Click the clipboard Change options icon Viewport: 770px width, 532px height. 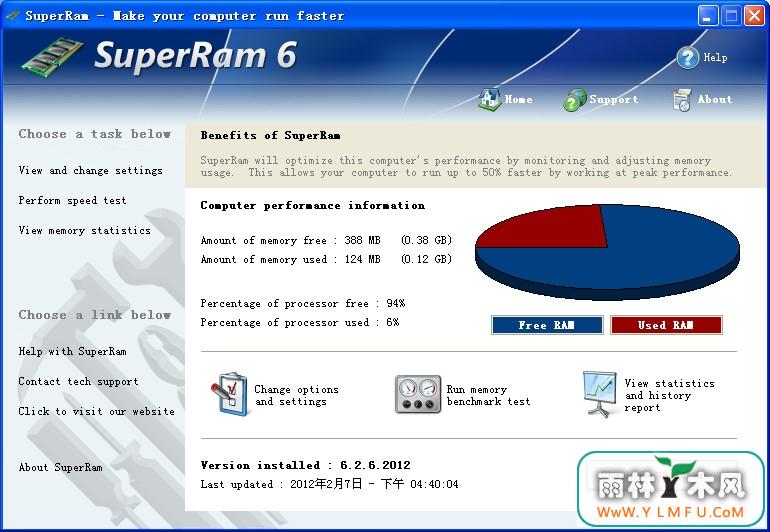(229, 394)
